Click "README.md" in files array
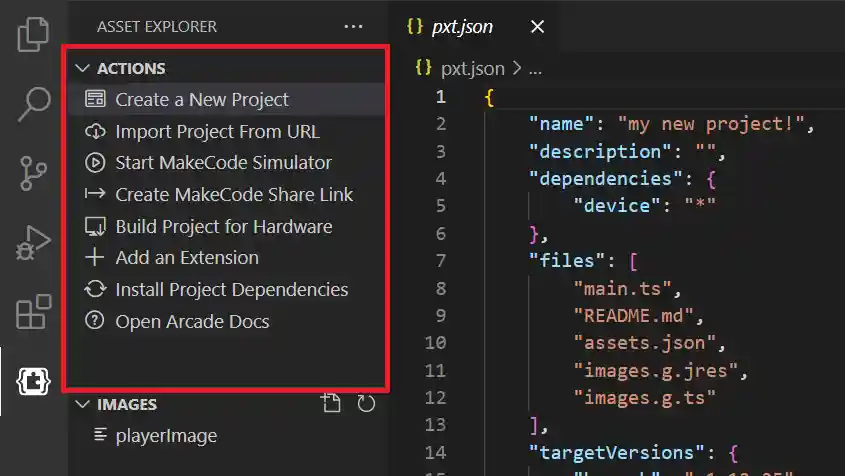845x476 pixels. 633,316
